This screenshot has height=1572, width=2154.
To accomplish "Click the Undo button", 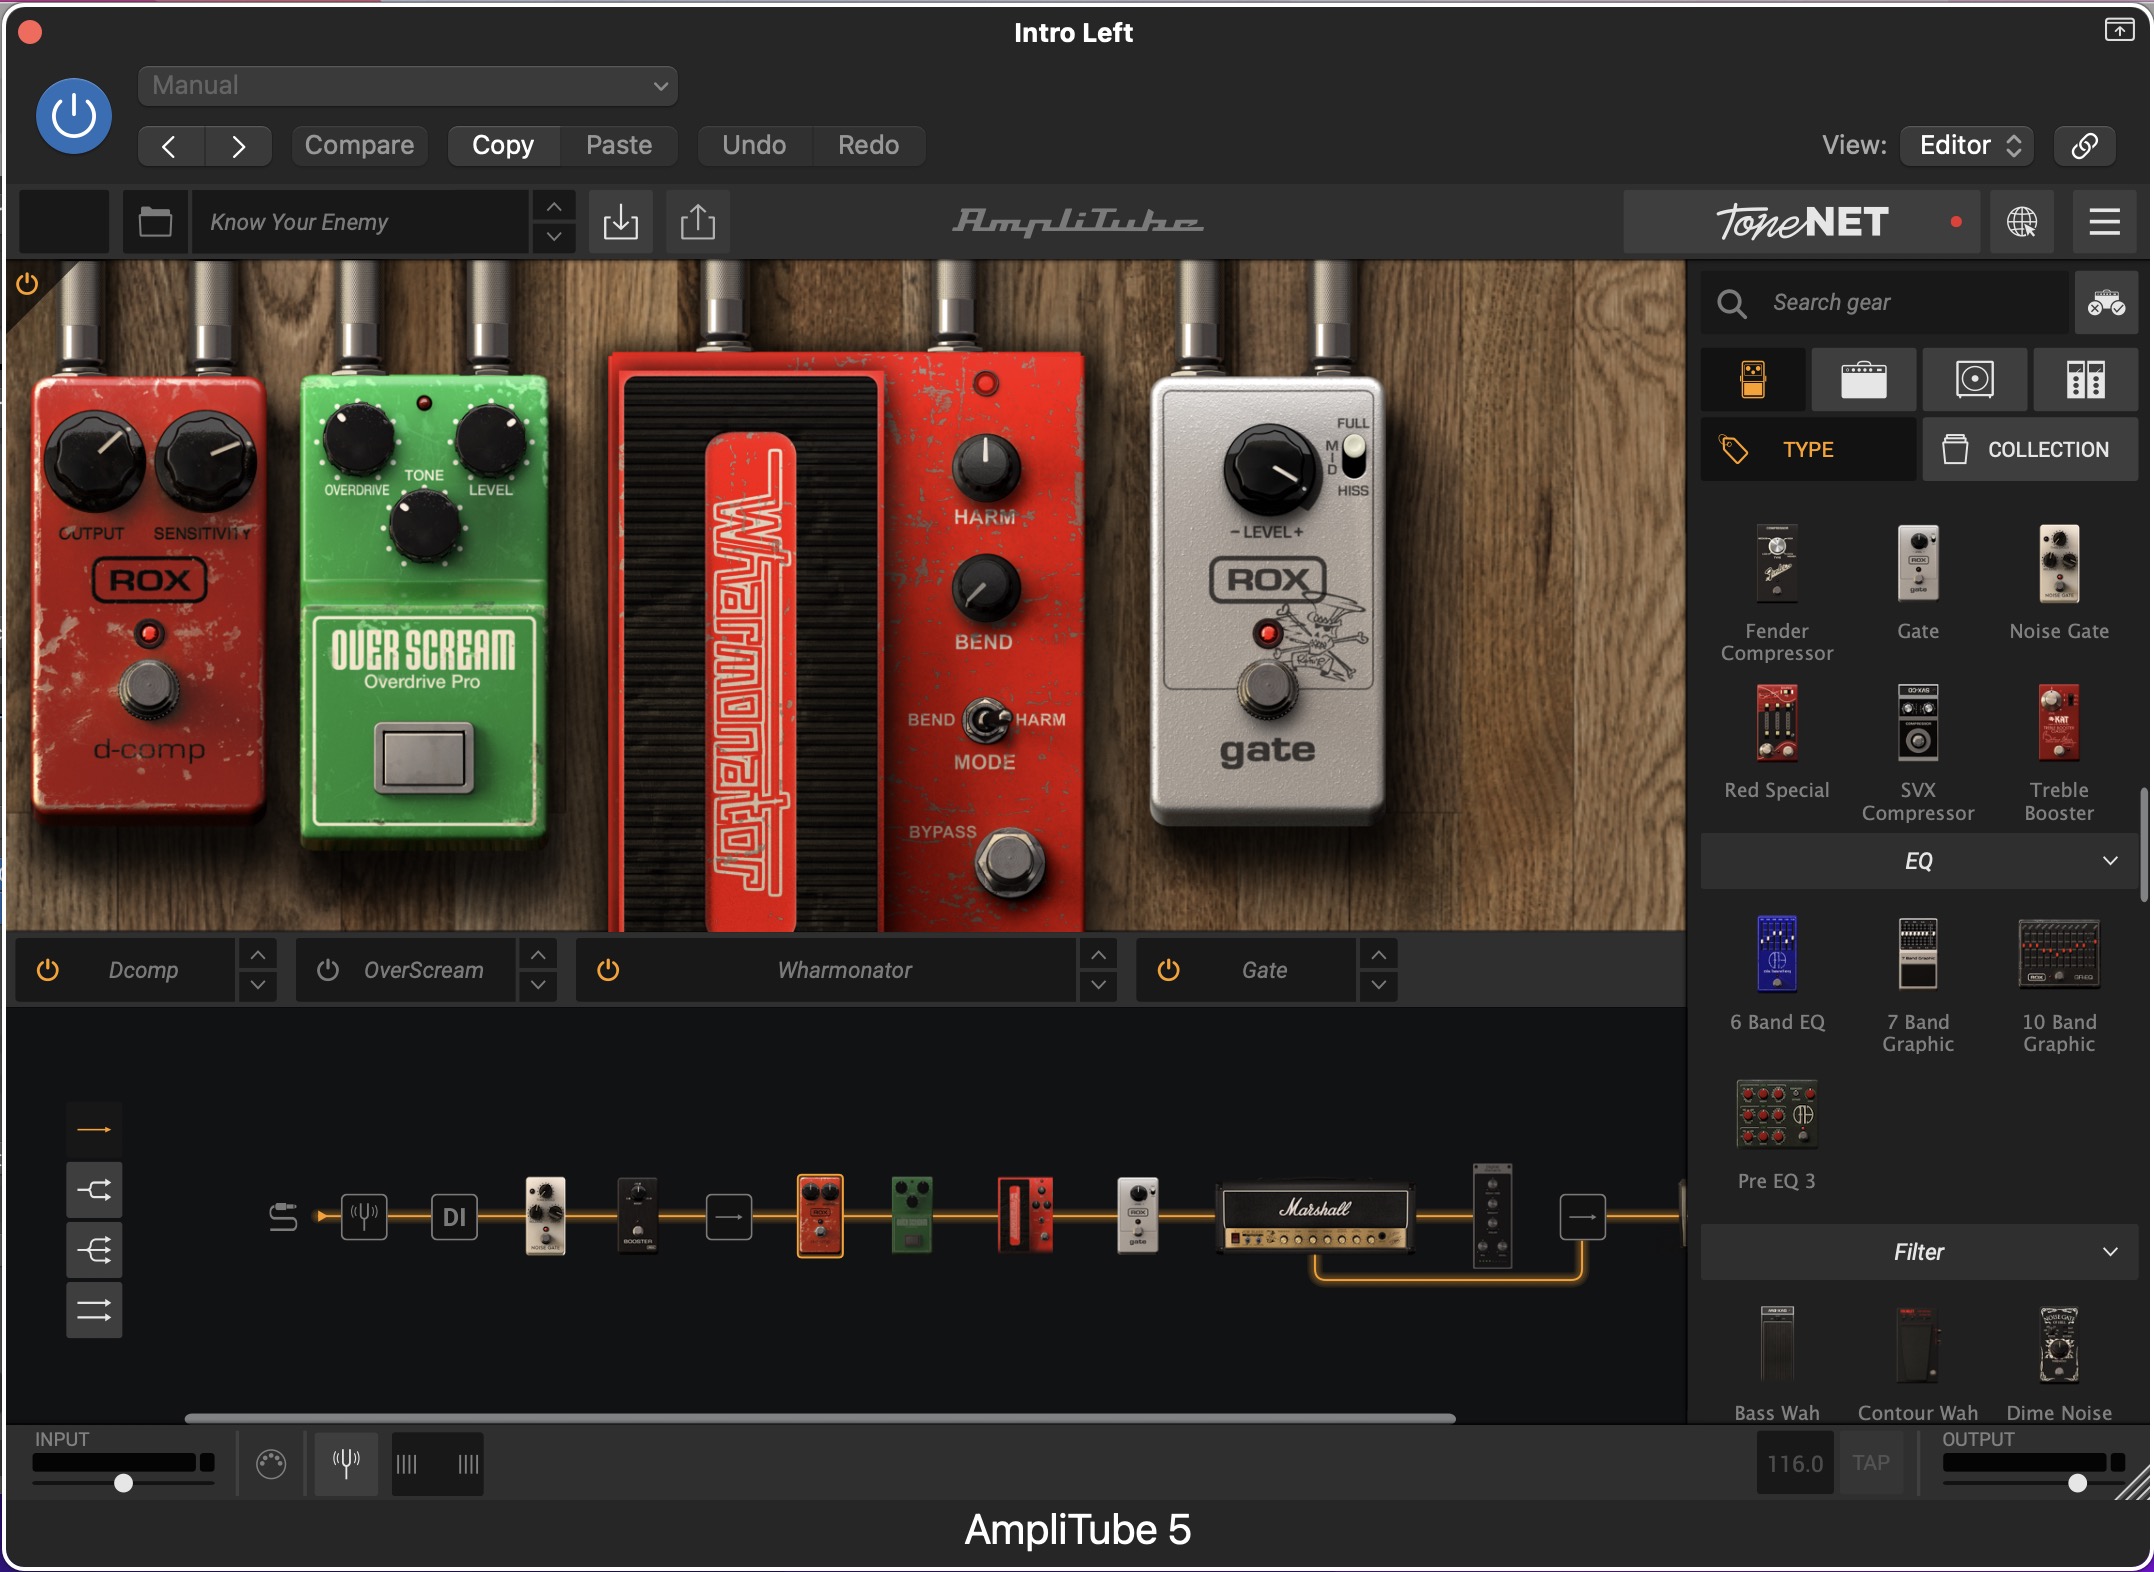I will pos(754,145).
